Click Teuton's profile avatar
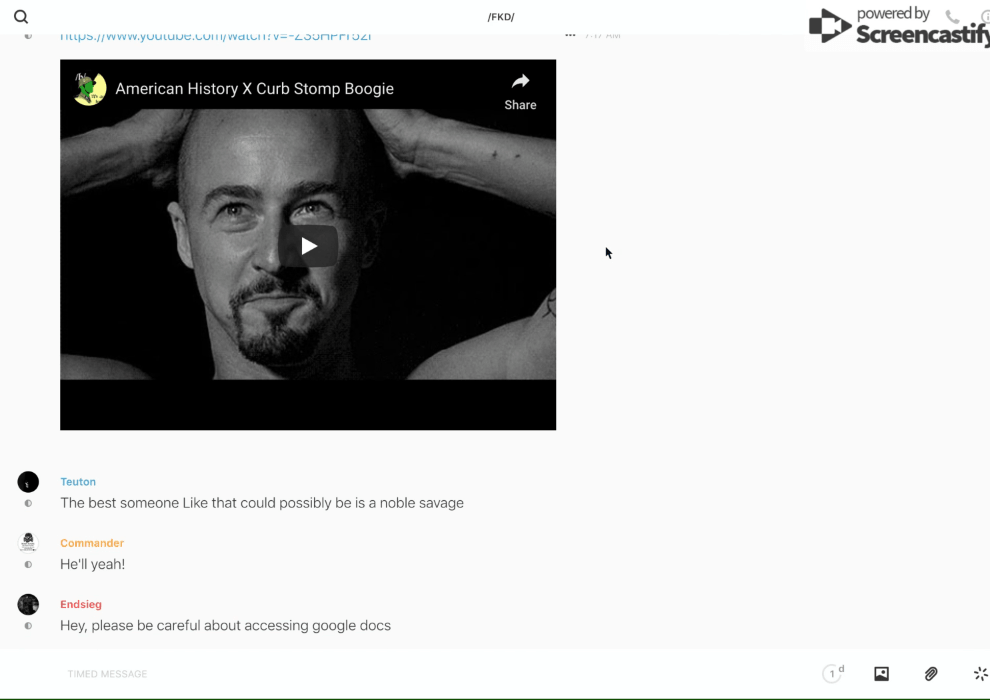The width and height of the screenshot is (990, 700). 28,482
